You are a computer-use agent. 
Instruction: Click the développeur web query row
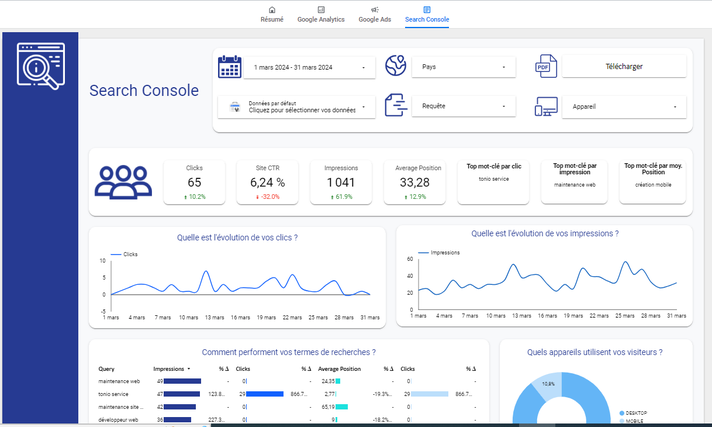(x=287, y=420)
